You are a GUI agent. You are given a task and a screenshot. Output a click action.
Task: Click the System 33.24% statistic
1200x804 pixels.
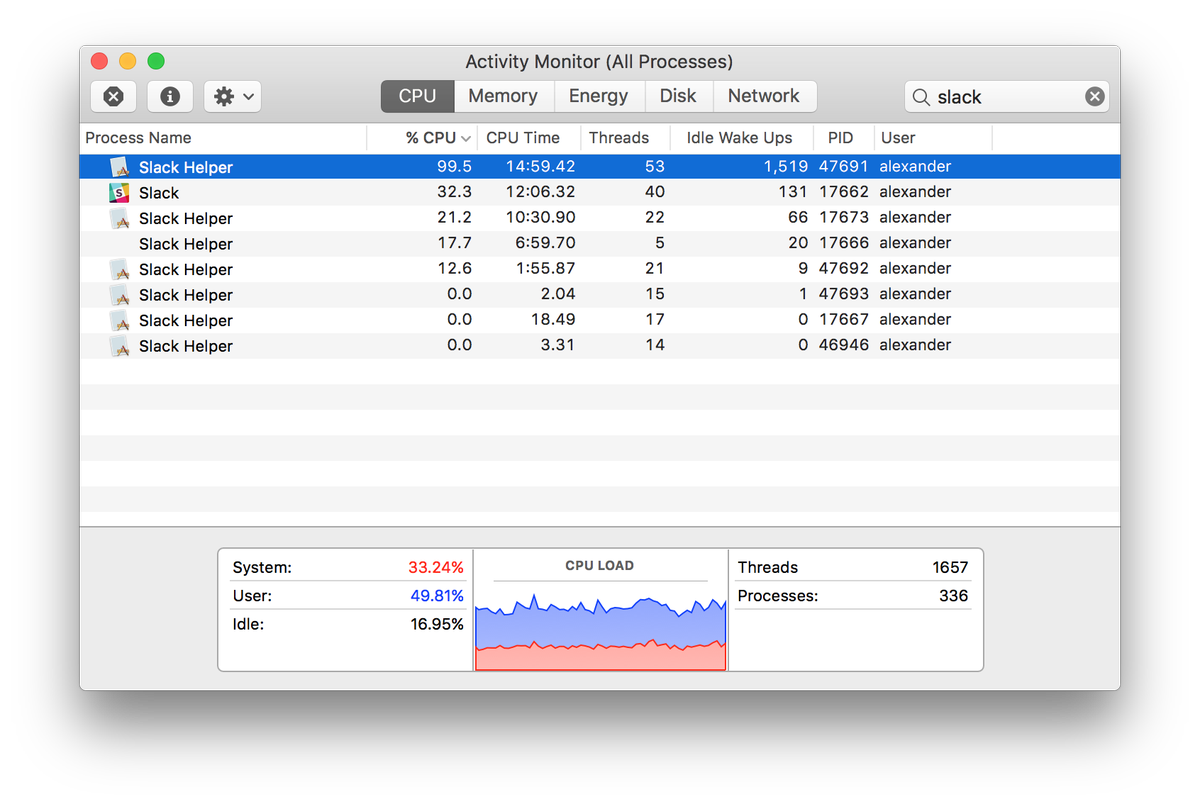347,567
